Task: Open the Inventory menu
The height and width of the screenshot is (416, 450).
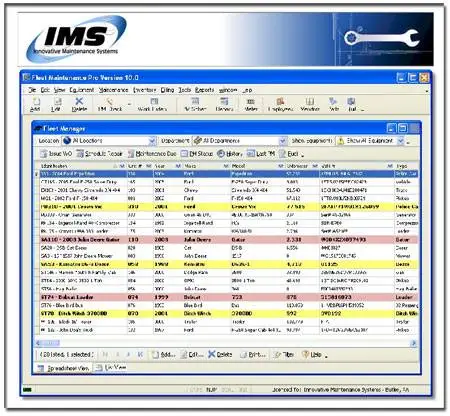Action: tap(145, 90)
